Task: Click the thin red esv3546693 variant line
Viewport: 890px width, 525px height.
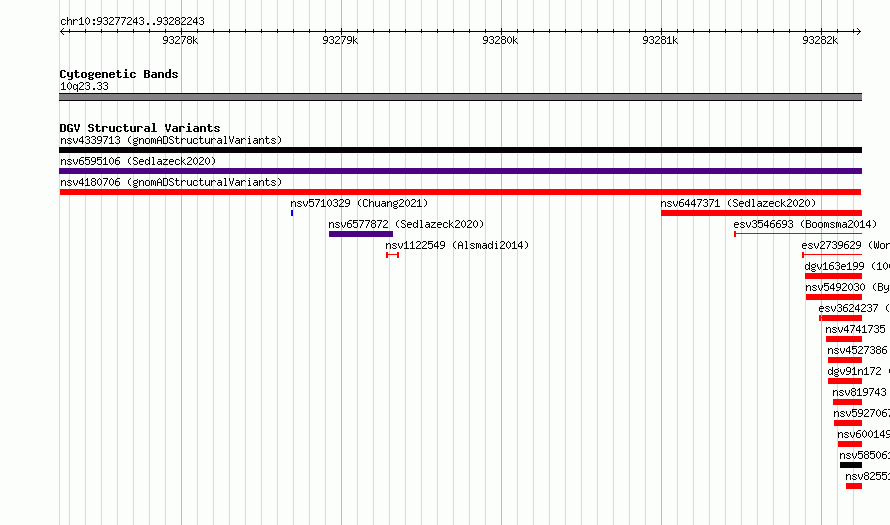Action: coord(798,234)
